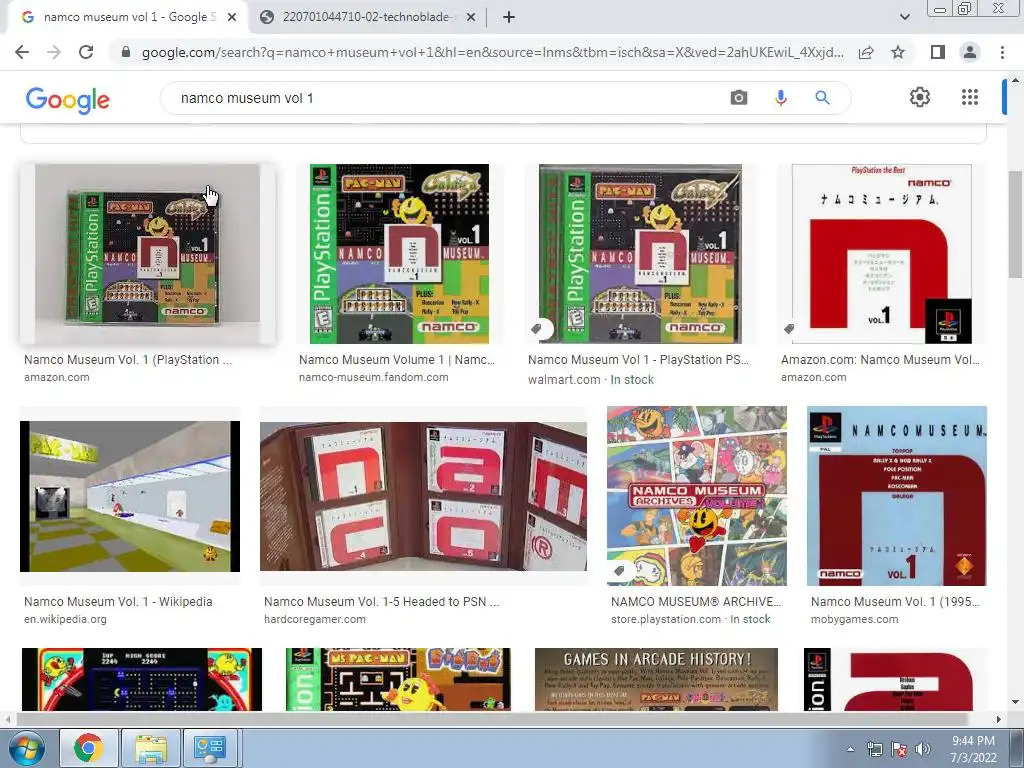Open the Chrome three-dot menu
The width and height of the screenshot is (1024, 768).
point(1002,52)
